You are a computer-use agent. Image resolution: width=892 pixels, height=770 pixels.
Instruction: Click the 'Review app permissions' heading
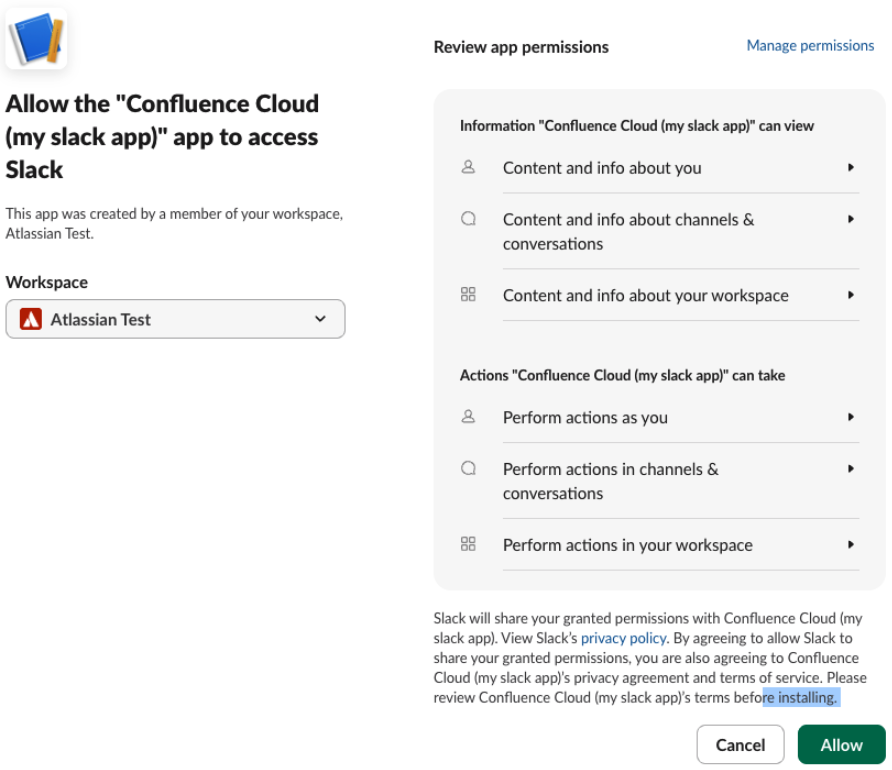tap(521, 47)
